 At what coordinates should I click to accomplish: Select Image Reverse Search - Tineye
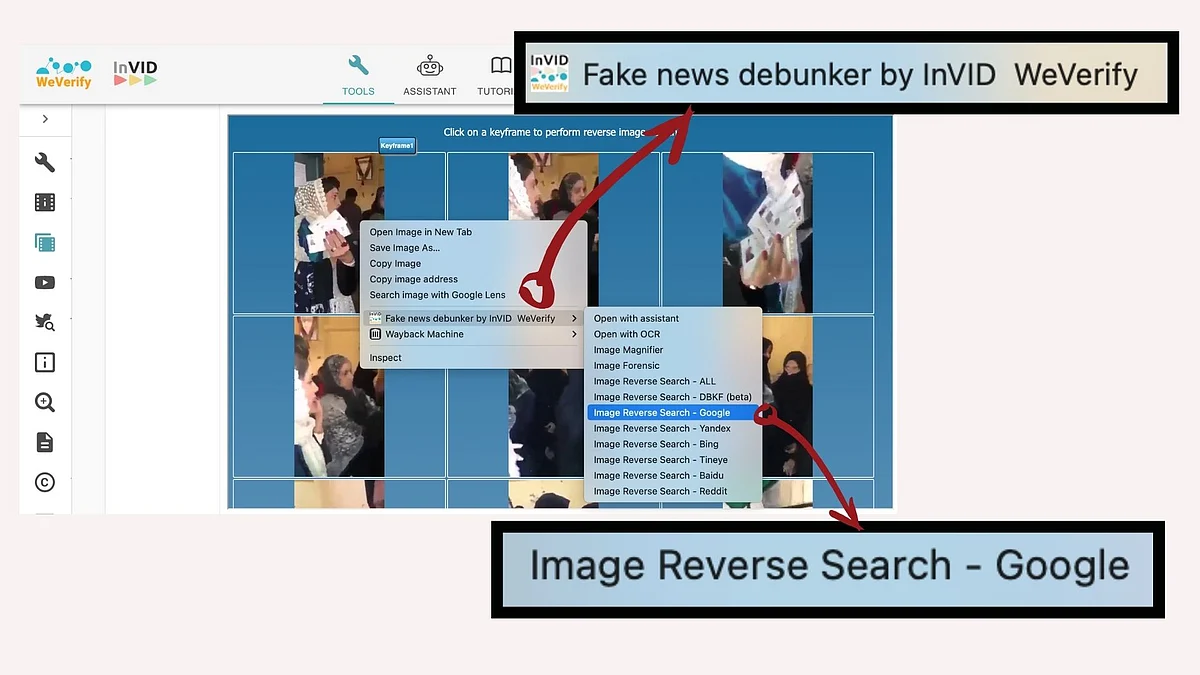click(660, 460)
